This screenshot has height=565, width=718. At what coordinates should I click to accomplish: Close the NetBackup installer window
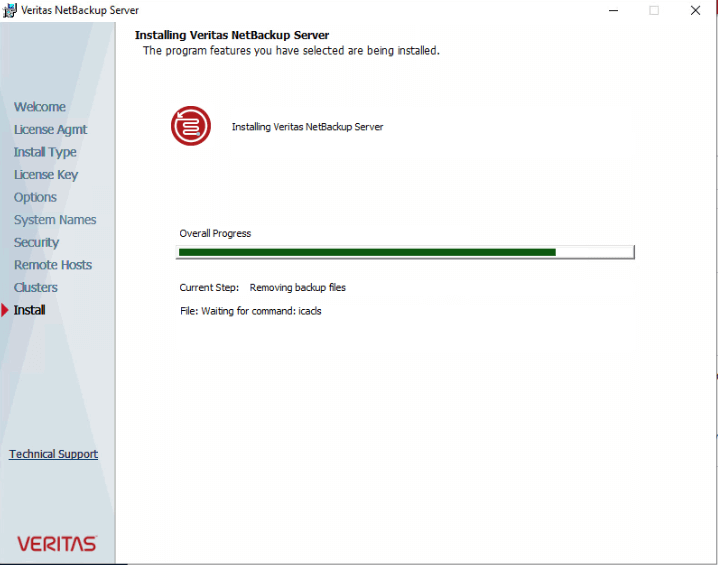pos(695,10)
